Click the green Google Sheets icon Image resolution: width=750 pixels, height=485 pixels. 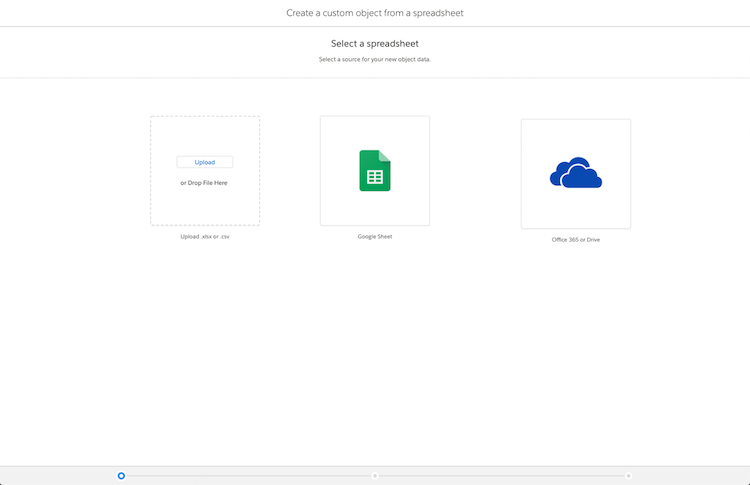375,171
